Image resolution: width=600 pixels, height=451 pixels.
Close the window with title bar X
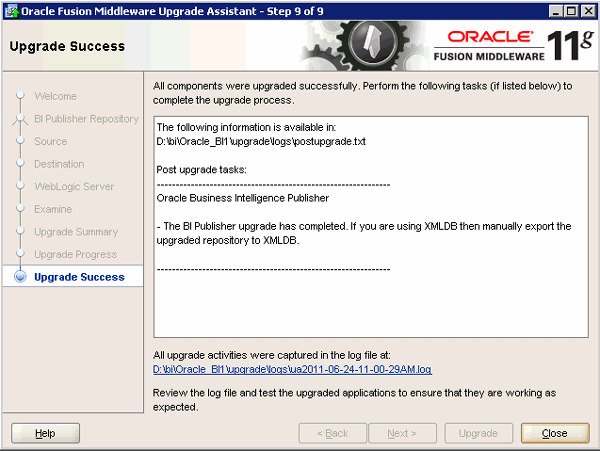(x=588, y=11)
